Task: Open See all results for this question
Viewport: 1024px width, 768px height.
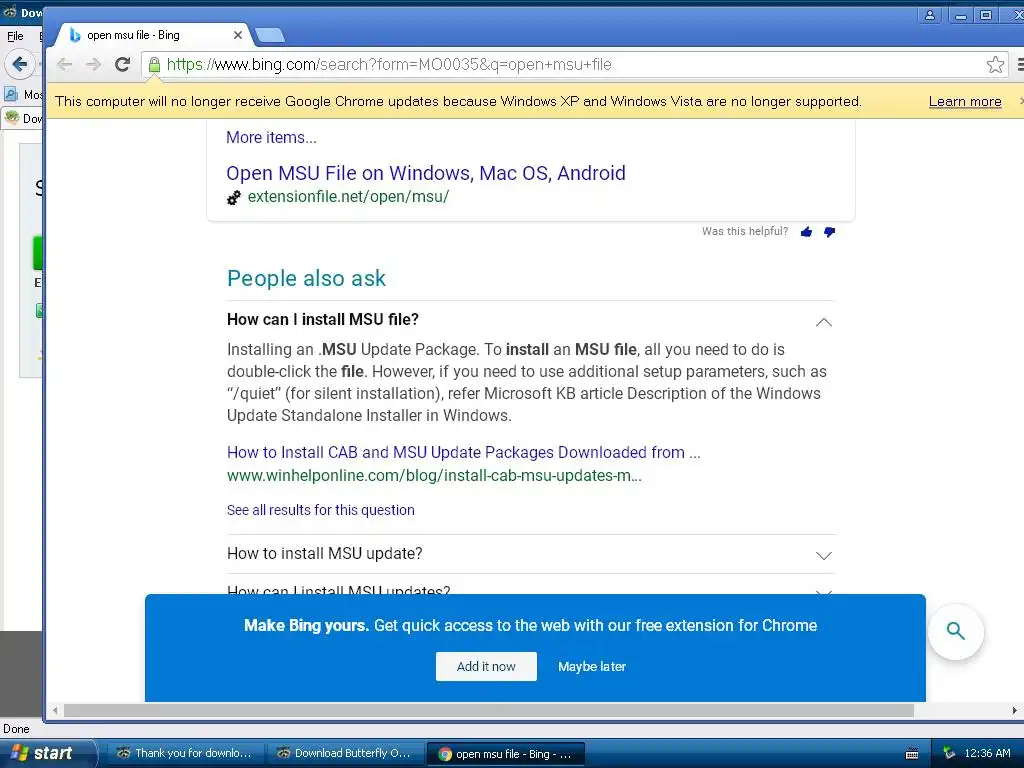Action: [321, 510]
